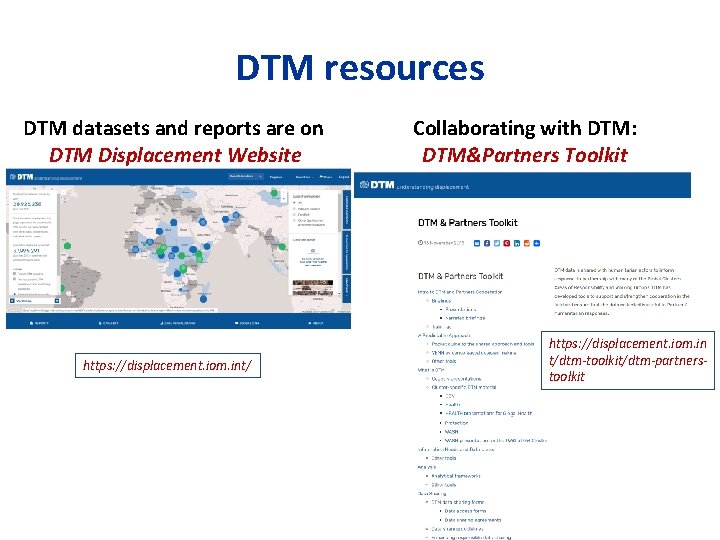Click the Datasets item in map footer bar
The width and height of the screenshot is (720, 540).
(109, 323)
